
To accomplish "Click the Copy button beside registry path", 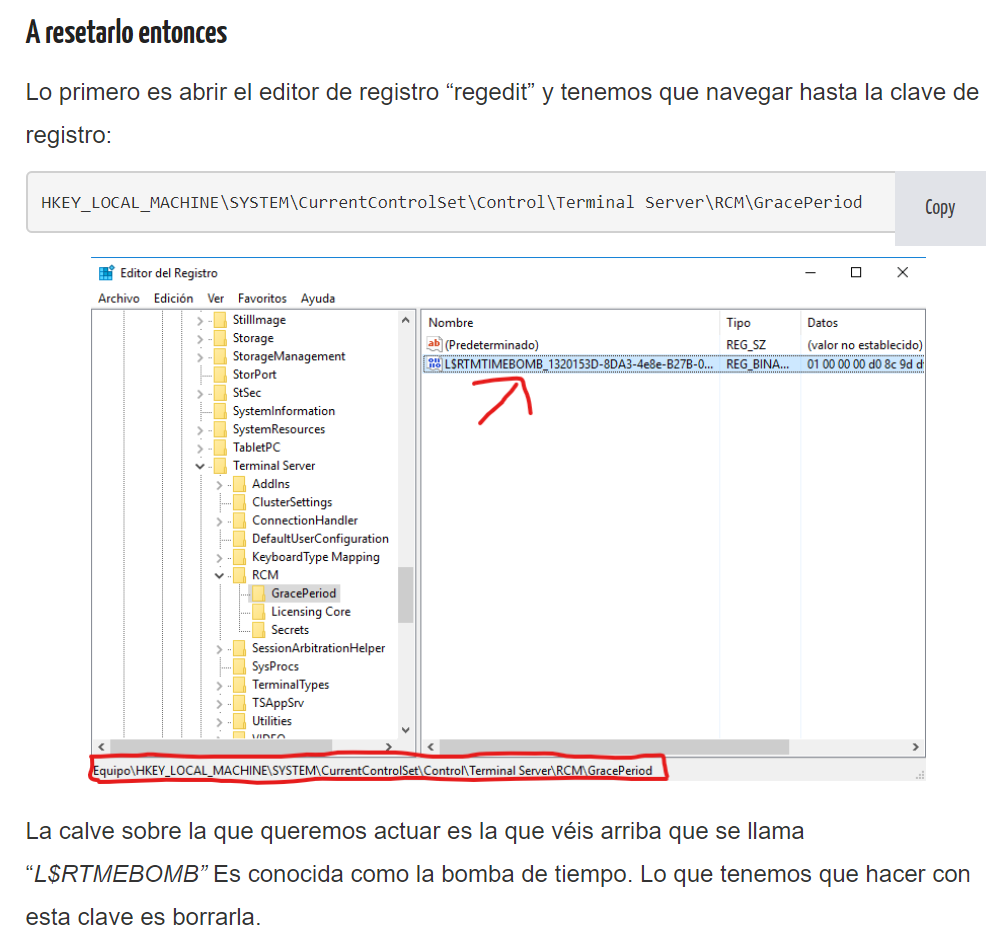I will [x=939, y=208].
